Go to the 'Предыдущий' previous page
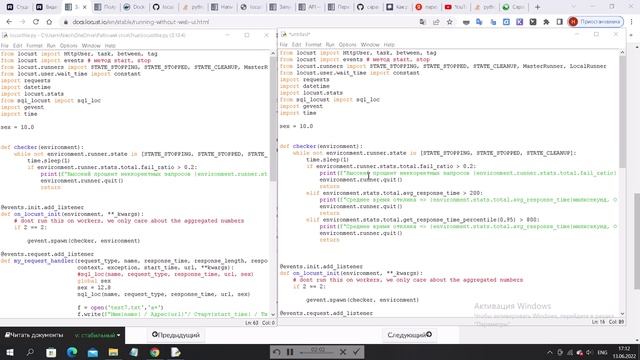The height and width of the screenshot is (360, 640). (176, 335)
